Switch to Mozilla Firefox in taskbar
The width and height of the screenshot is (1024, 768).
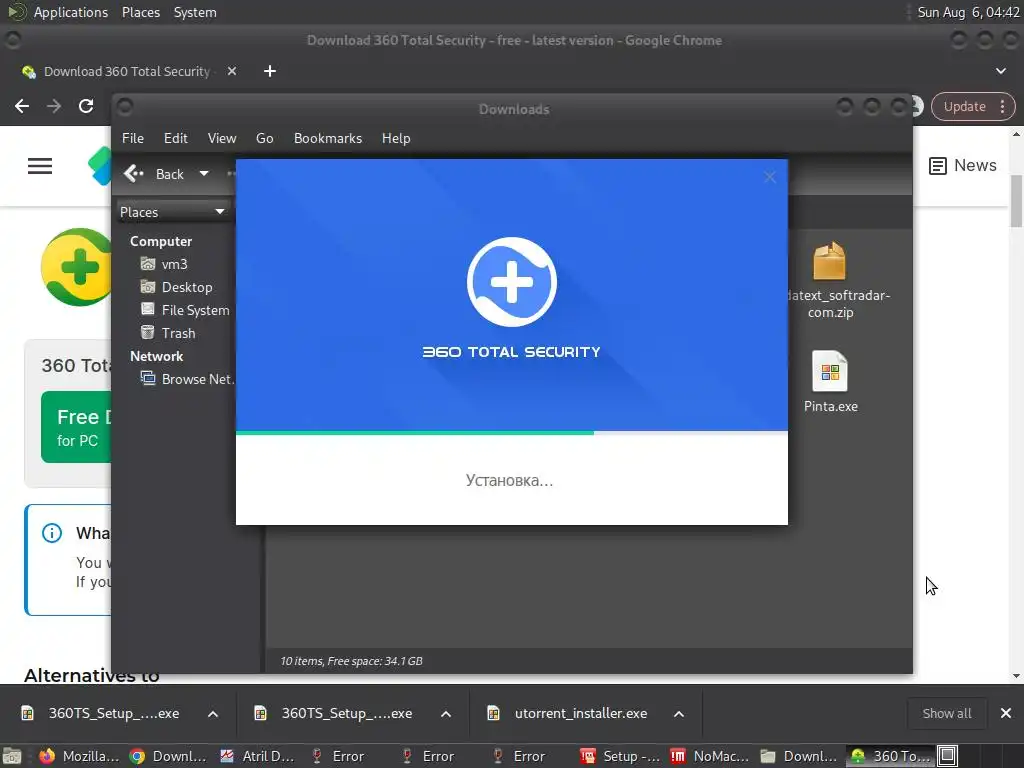pyautogui.click(x=79, y=756)
